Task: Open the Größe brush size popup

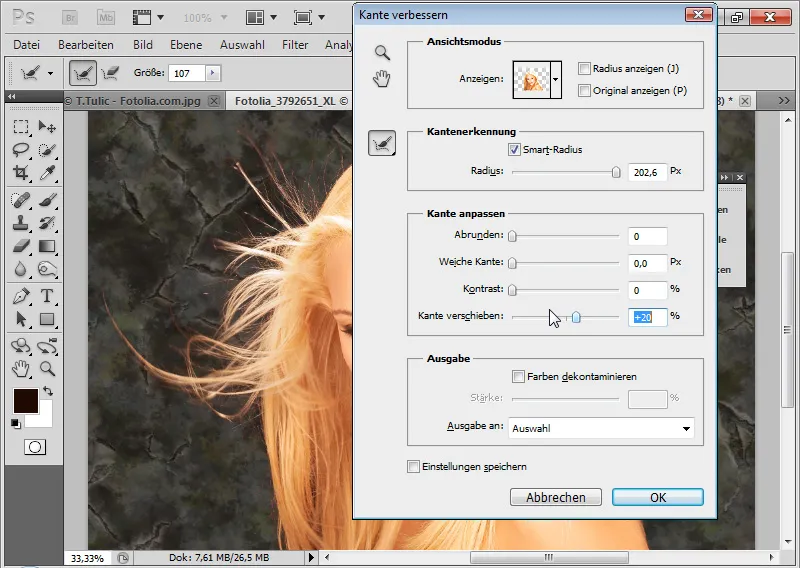Action: click(x=213, y=73)
